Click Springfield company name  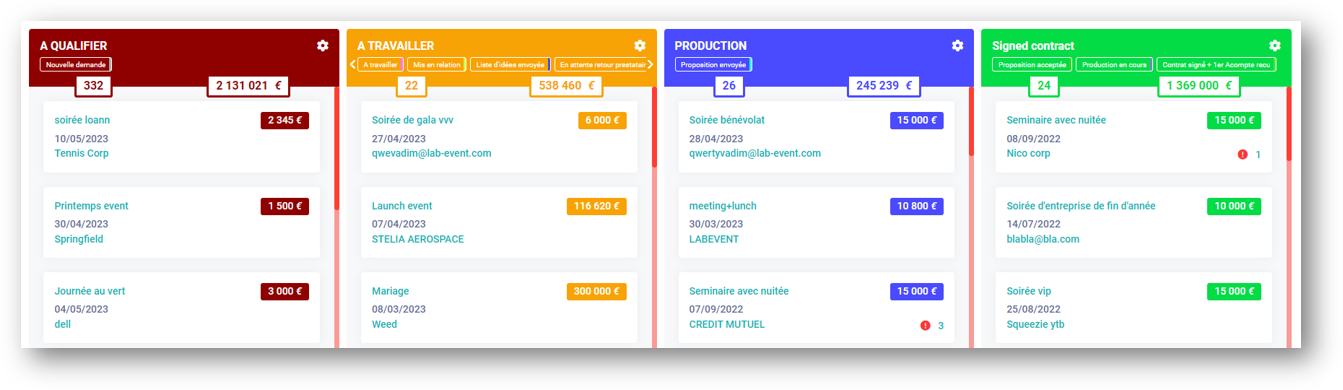click(79, 240)
